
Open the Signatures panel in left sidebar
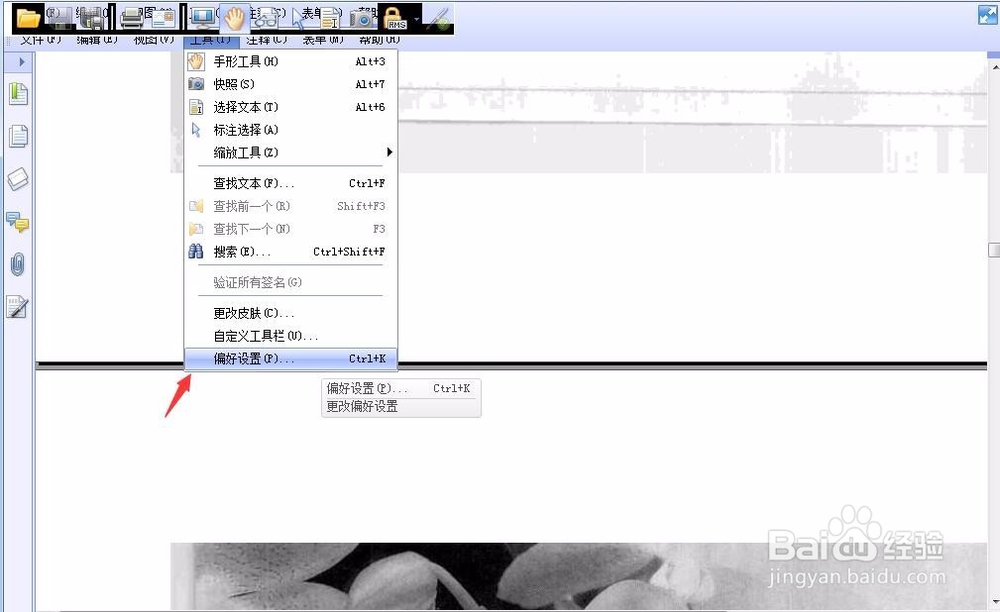(18, 307)
